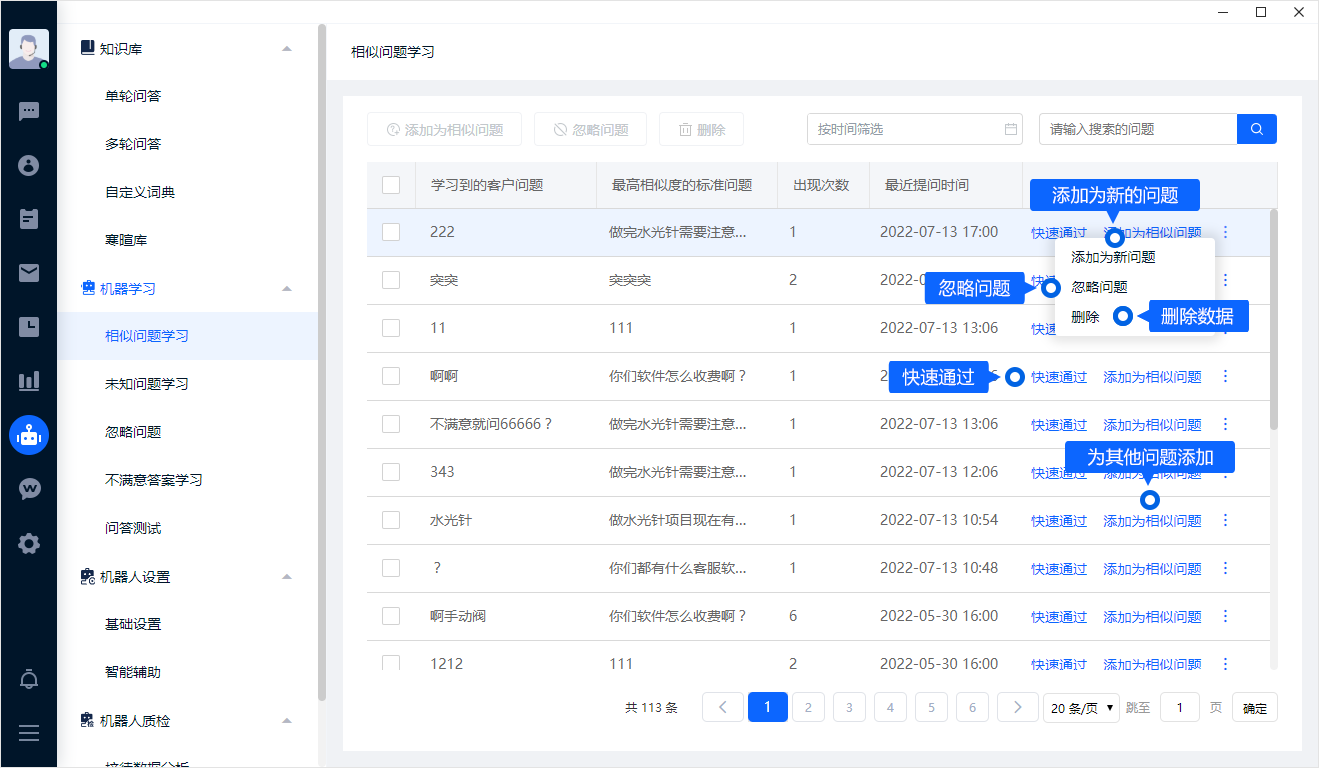Choose 删除 from the popup menu
1319x768 pixels.
1085,317
